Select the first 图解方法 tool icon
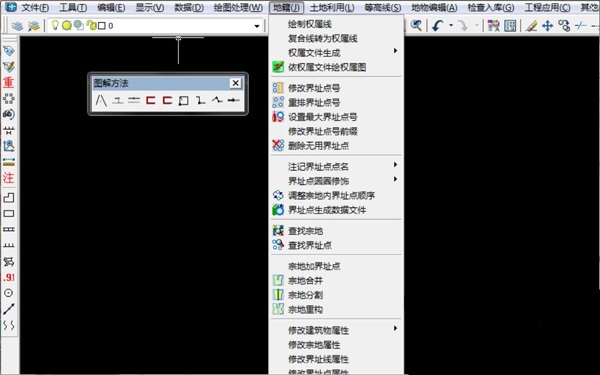Viewport: 600px width, 375px height. coord(101,101)
